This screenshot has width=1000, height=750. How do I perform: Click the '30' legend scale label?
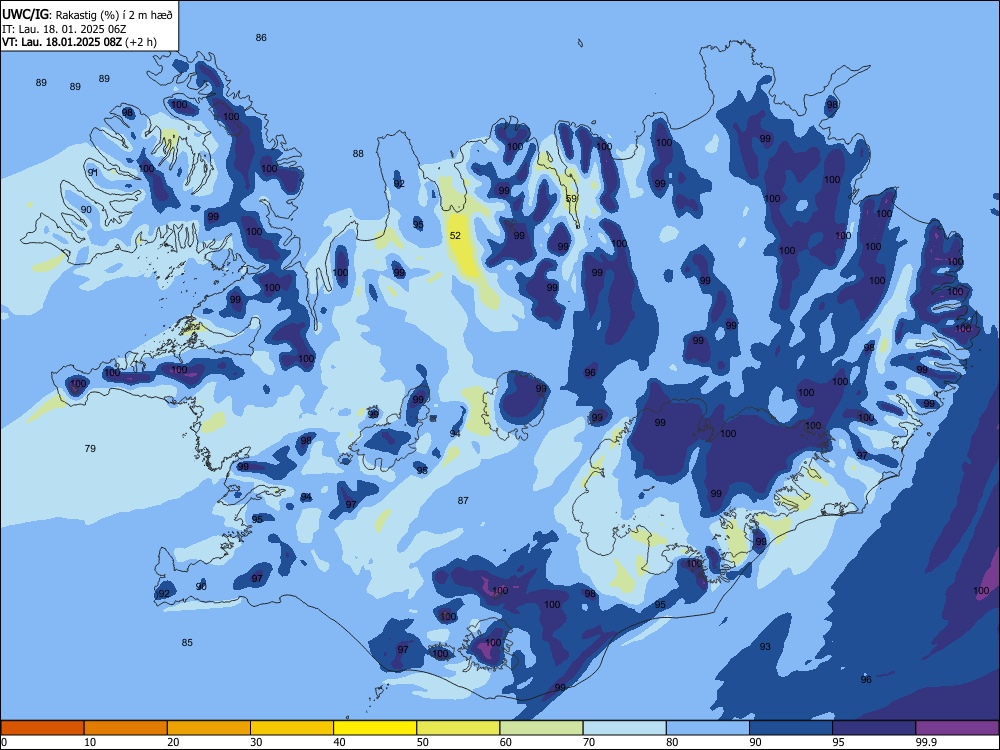pos(256,742)
